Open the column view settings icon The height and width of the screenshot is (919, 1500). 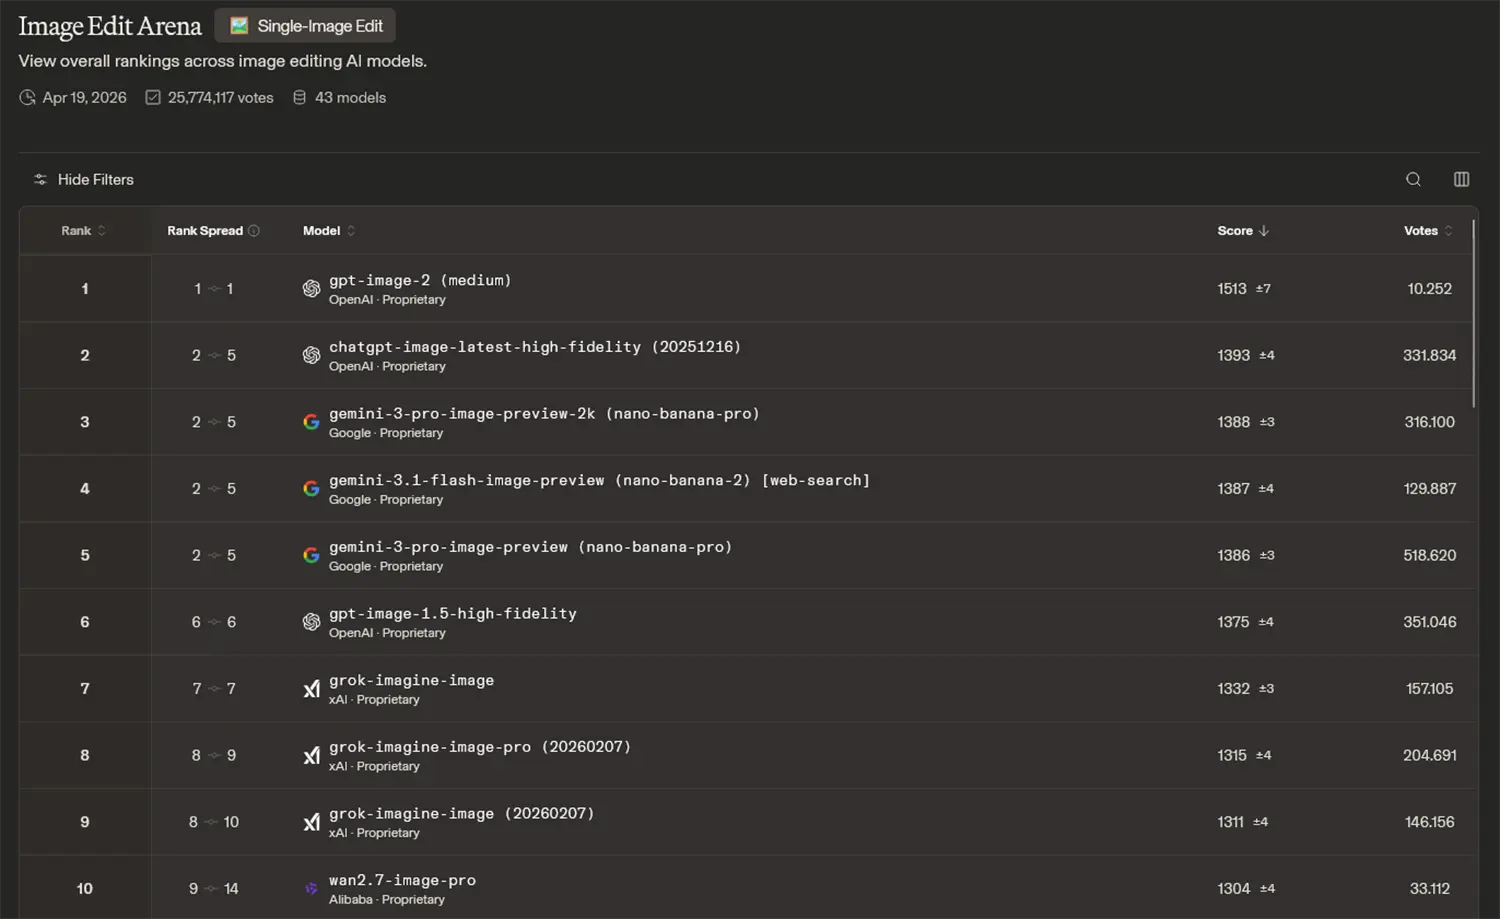[1461, 179]
